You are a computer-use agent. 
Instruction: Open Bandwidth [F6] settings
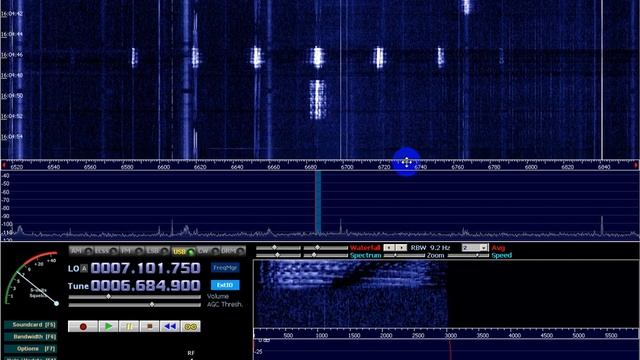click(30, 337)
